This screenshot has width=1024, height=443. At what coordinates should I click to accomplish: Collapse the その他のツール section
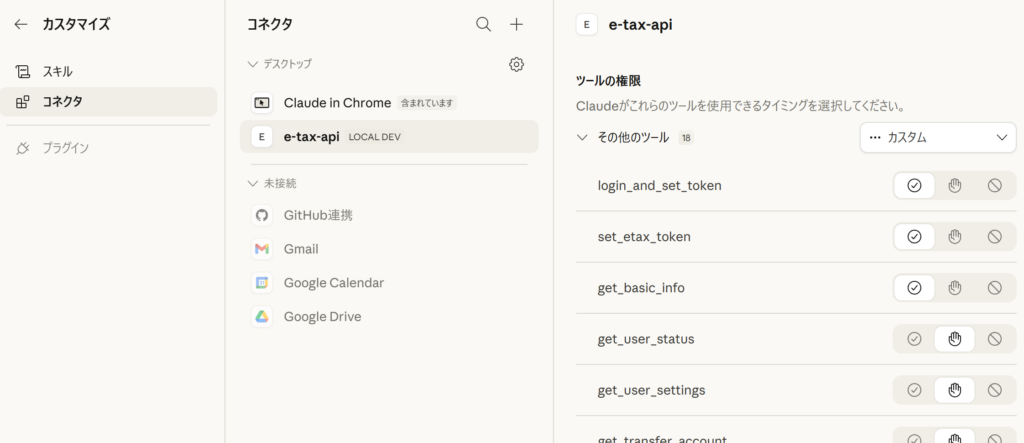click(x=582, y=138)
